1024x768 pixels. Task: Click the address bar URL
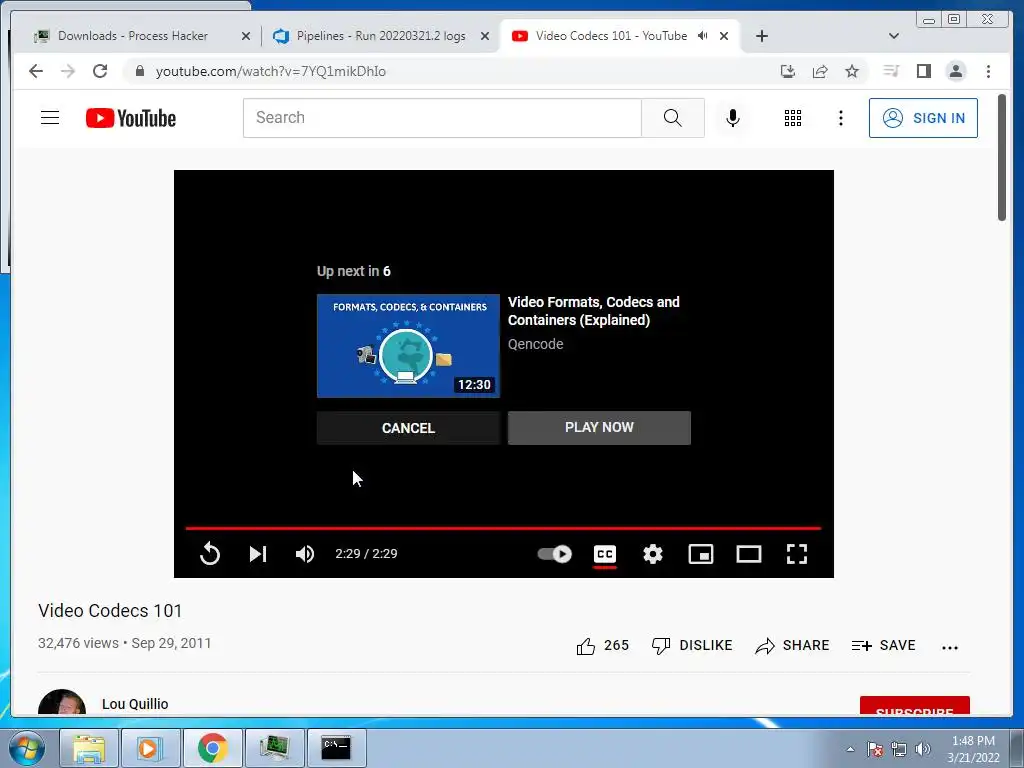point(270,71)
